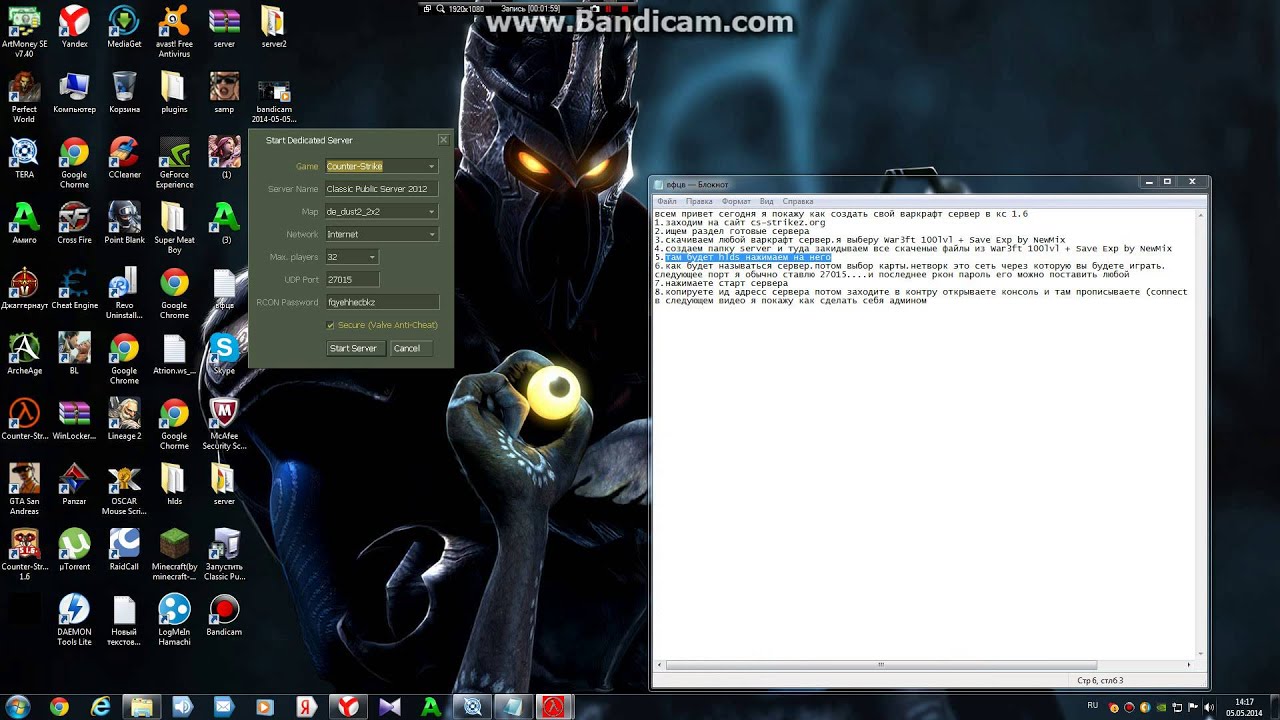Select the RaidCall desktop icon
The width and height of the screenshot is (1280, 720).
[x=124, y=548]
